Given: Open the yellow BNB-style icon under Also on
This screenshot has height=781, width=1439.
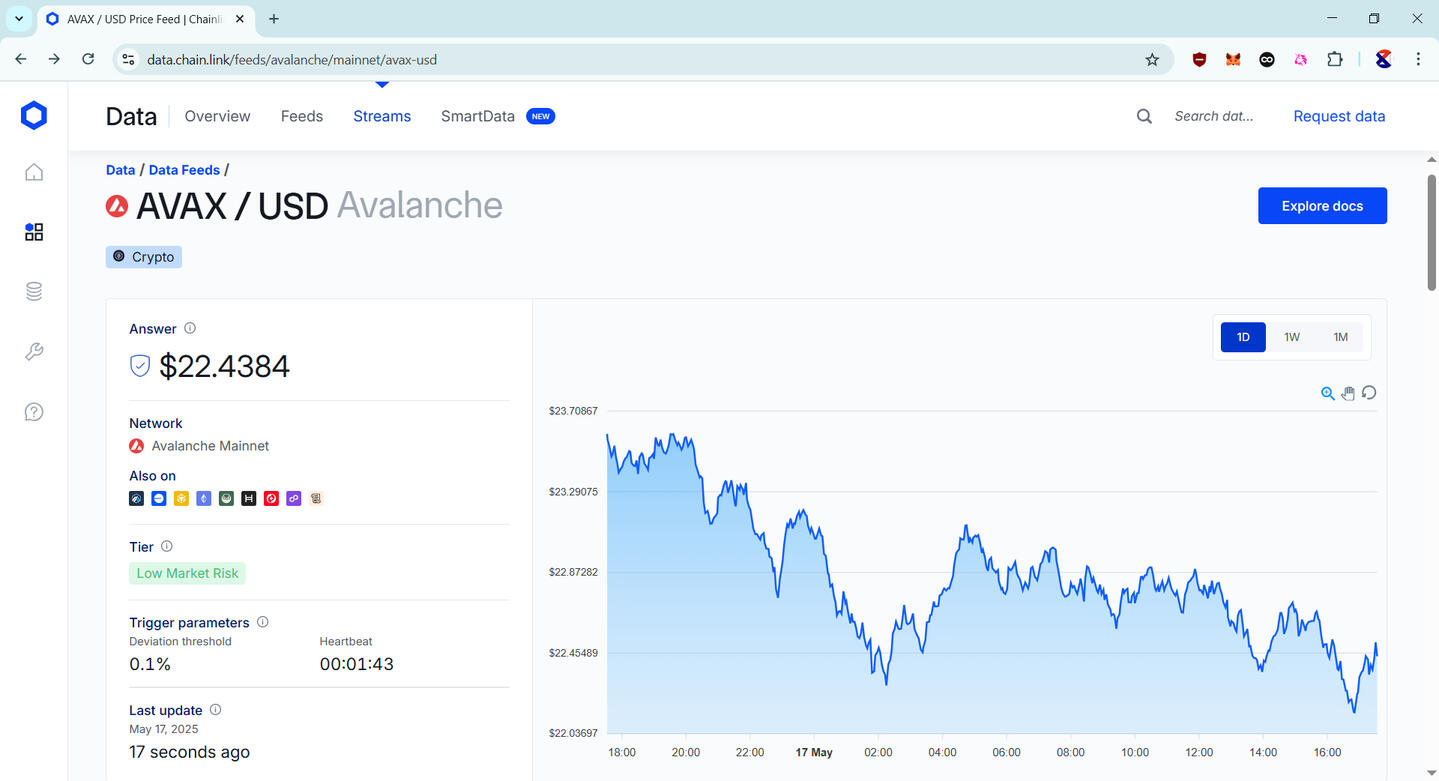Looking at the screenshot, I should coord(181,498).
